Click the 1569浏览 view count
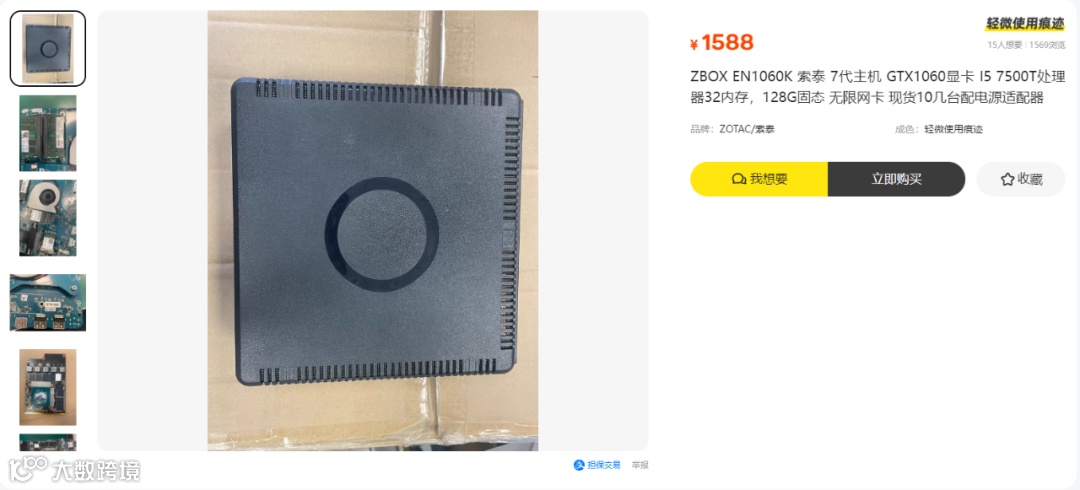 click(1047, 45)
